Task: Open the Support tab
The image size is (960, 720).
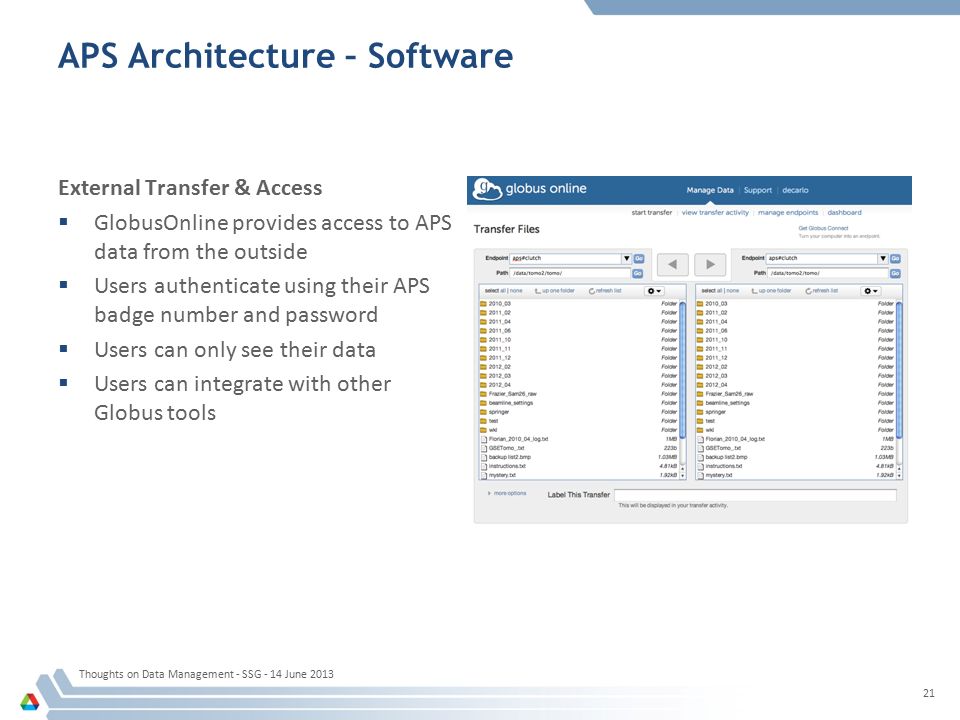Action: click(757, 190)
